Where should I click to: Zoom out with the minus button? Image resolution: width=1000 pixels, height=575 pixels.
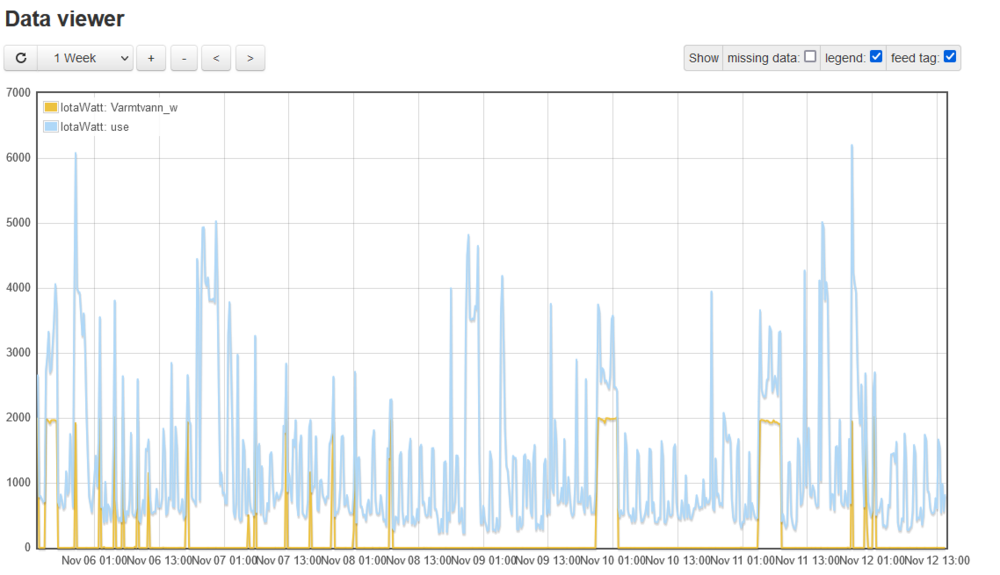tap(183, 58)
